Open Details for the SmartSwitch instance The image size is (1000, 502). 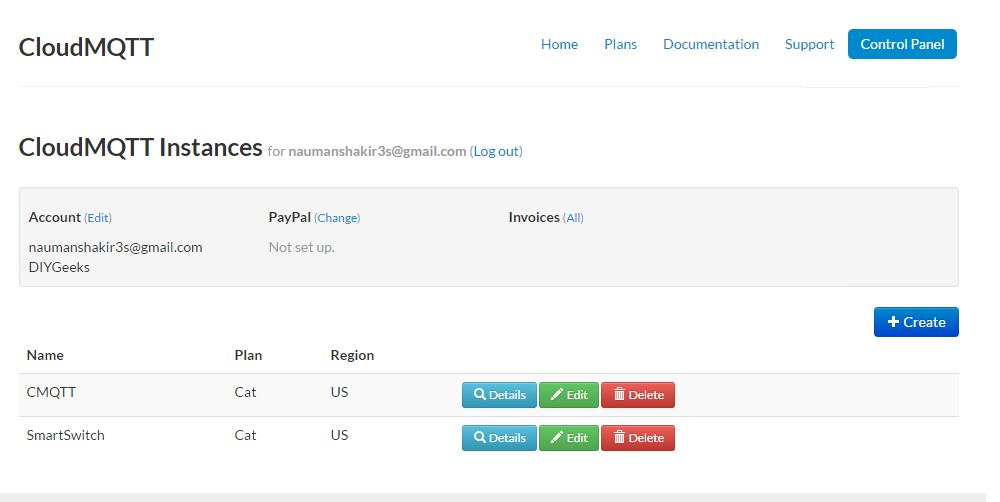coord(499,438)
